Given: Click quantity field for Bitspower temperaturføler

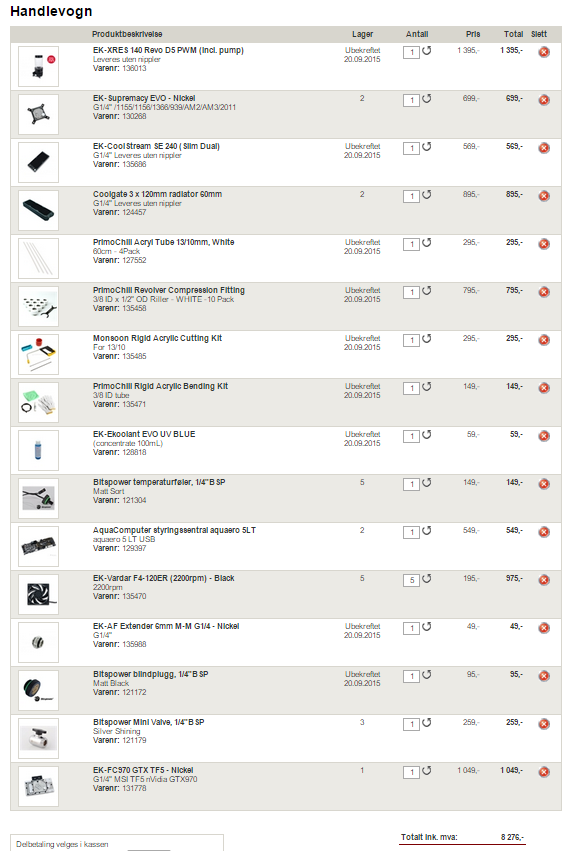Looking at the screenshot, I should coord(411,484).
